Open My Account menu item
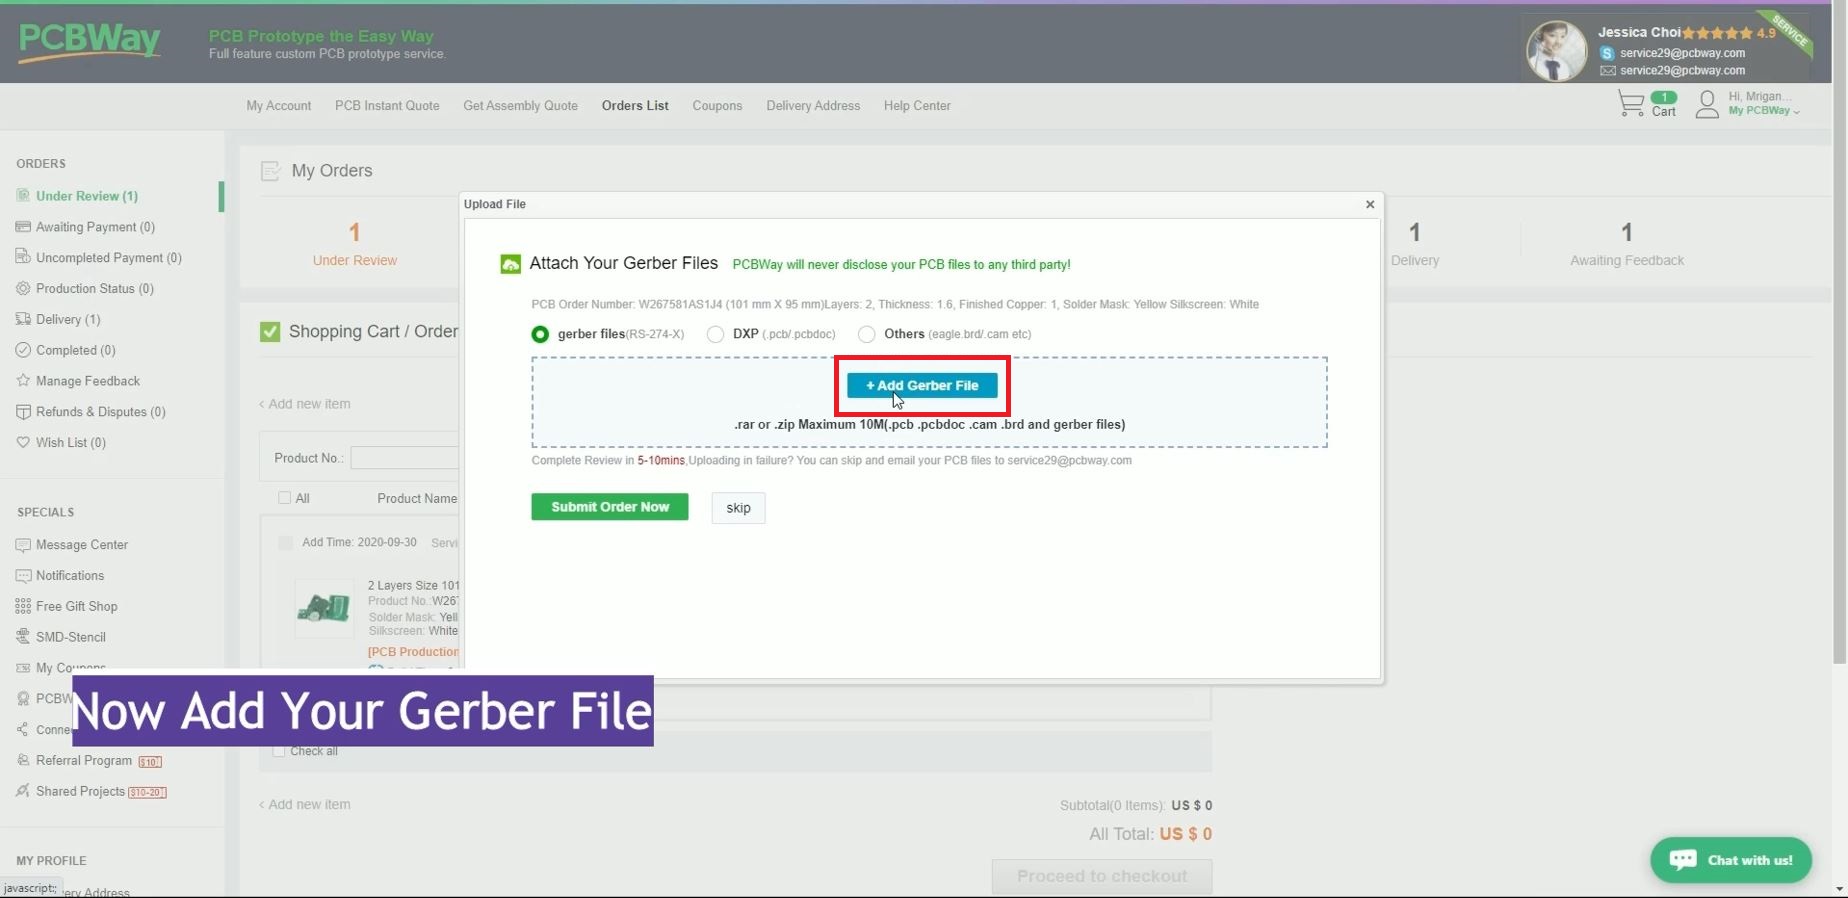The image size is (1848, 898). click(279, 105)
